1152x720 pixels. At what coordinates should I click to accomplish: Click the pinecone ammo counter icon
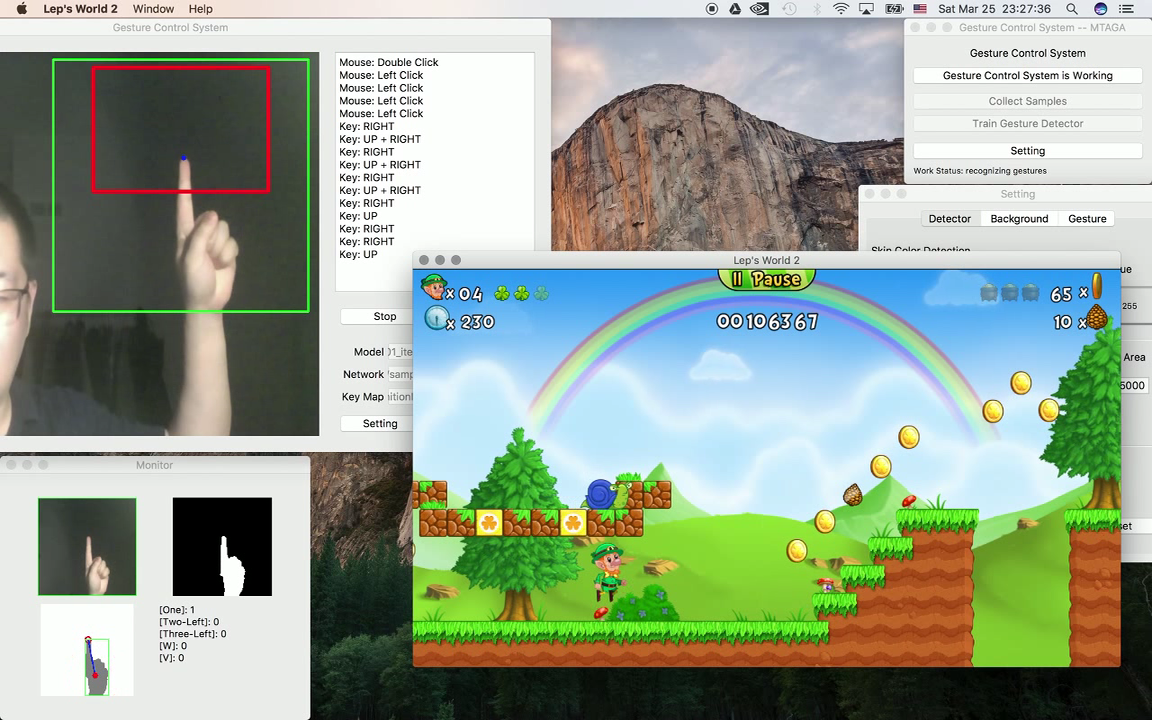(1097, 317)
